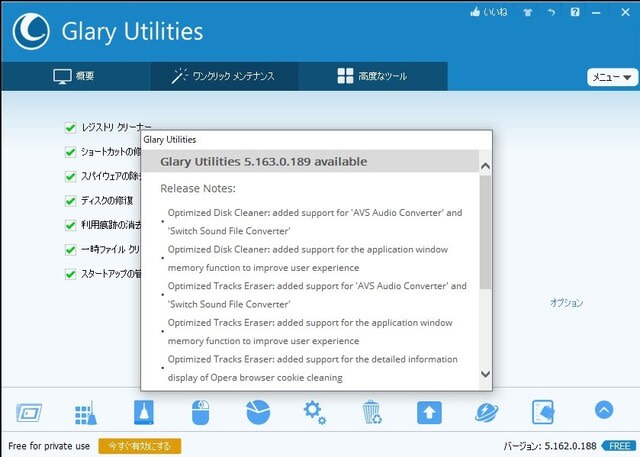Switch to the 概要 tab
640x457 pixels.
click(x=75, y=76)
